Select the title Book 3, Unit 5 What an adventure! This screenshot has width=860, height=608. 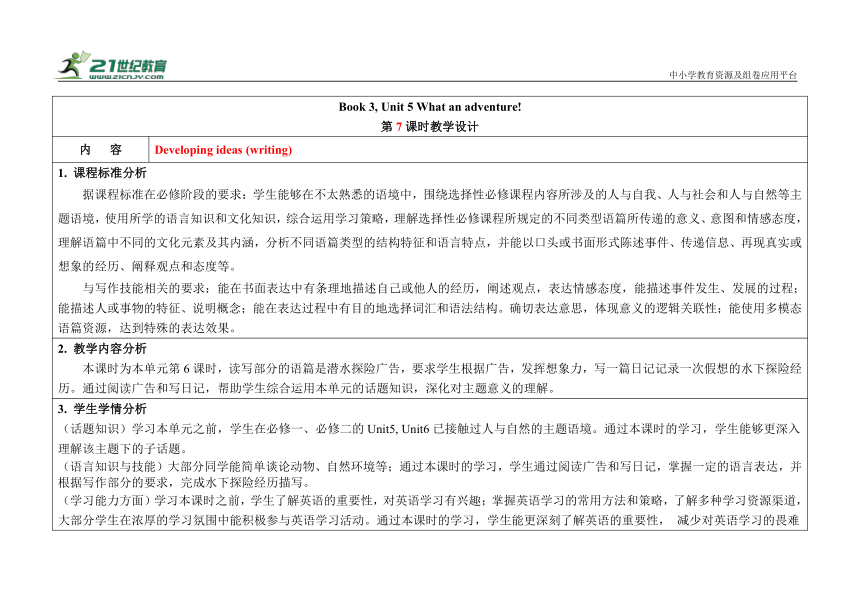430,107
